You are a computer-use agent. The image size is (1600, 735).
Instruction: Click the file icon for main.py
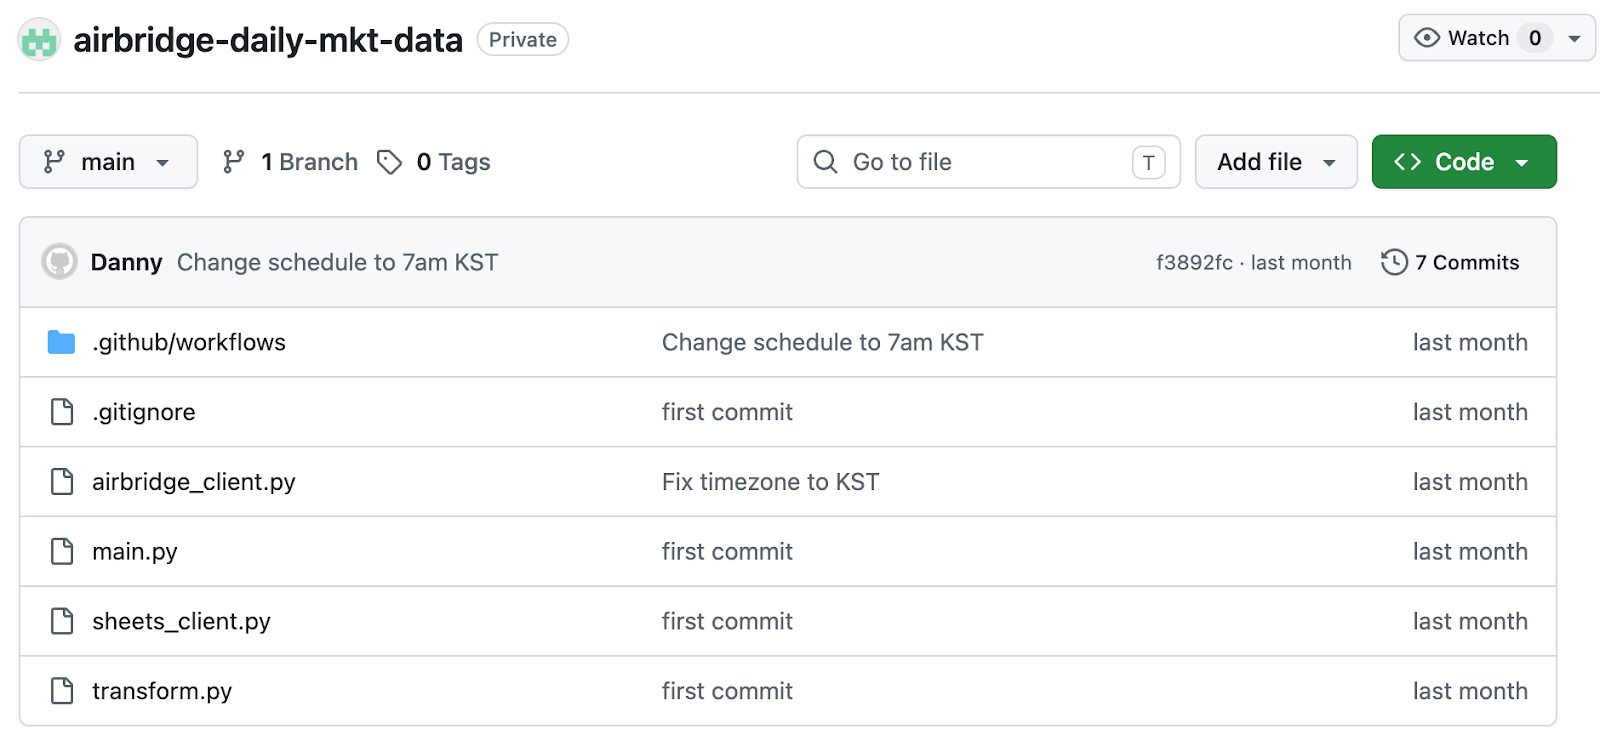pos(62,552)
